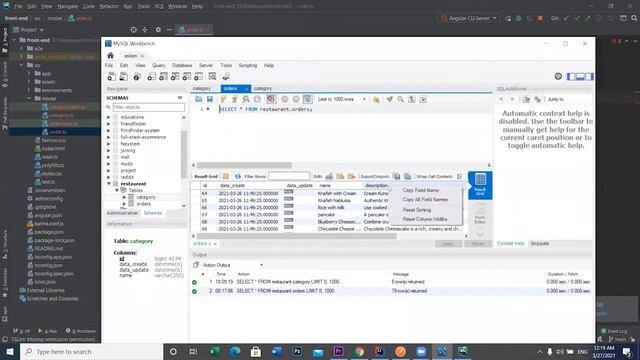The image size is (640, 360).
Task: Execute statement under cursor lightning-cursor icon
Action: click(x=234, y=99)
